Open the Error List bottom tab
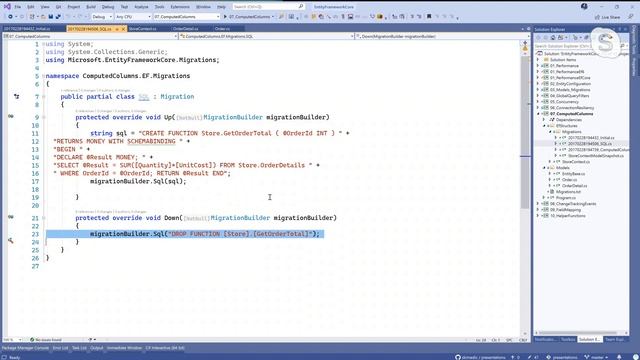 (x=60, y=348)
